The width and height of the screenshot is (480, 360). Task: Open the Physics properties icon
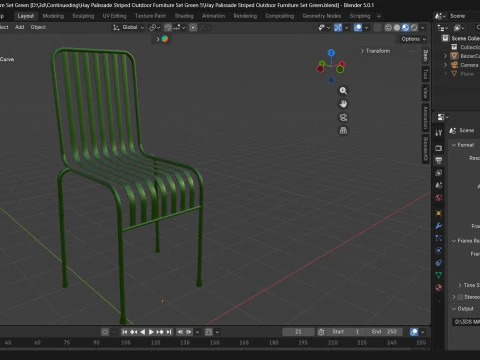coord(439,250)
